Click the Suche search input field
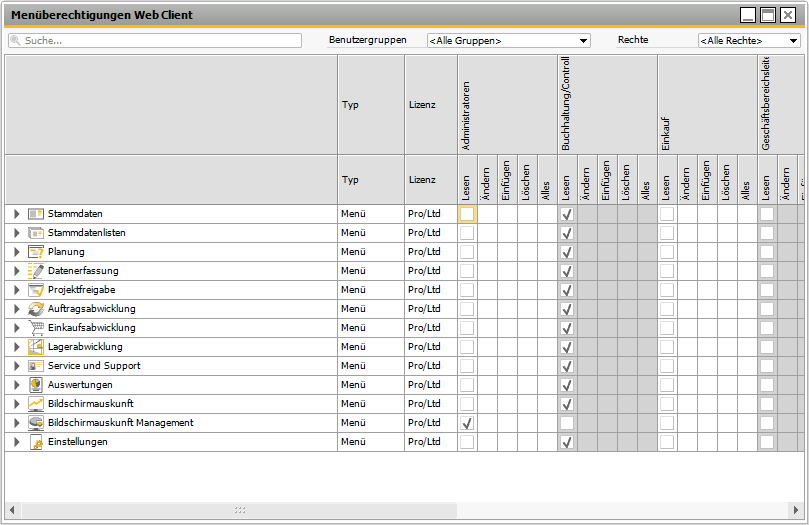Viewport: 809px width, 525px height. pos(155,40)
